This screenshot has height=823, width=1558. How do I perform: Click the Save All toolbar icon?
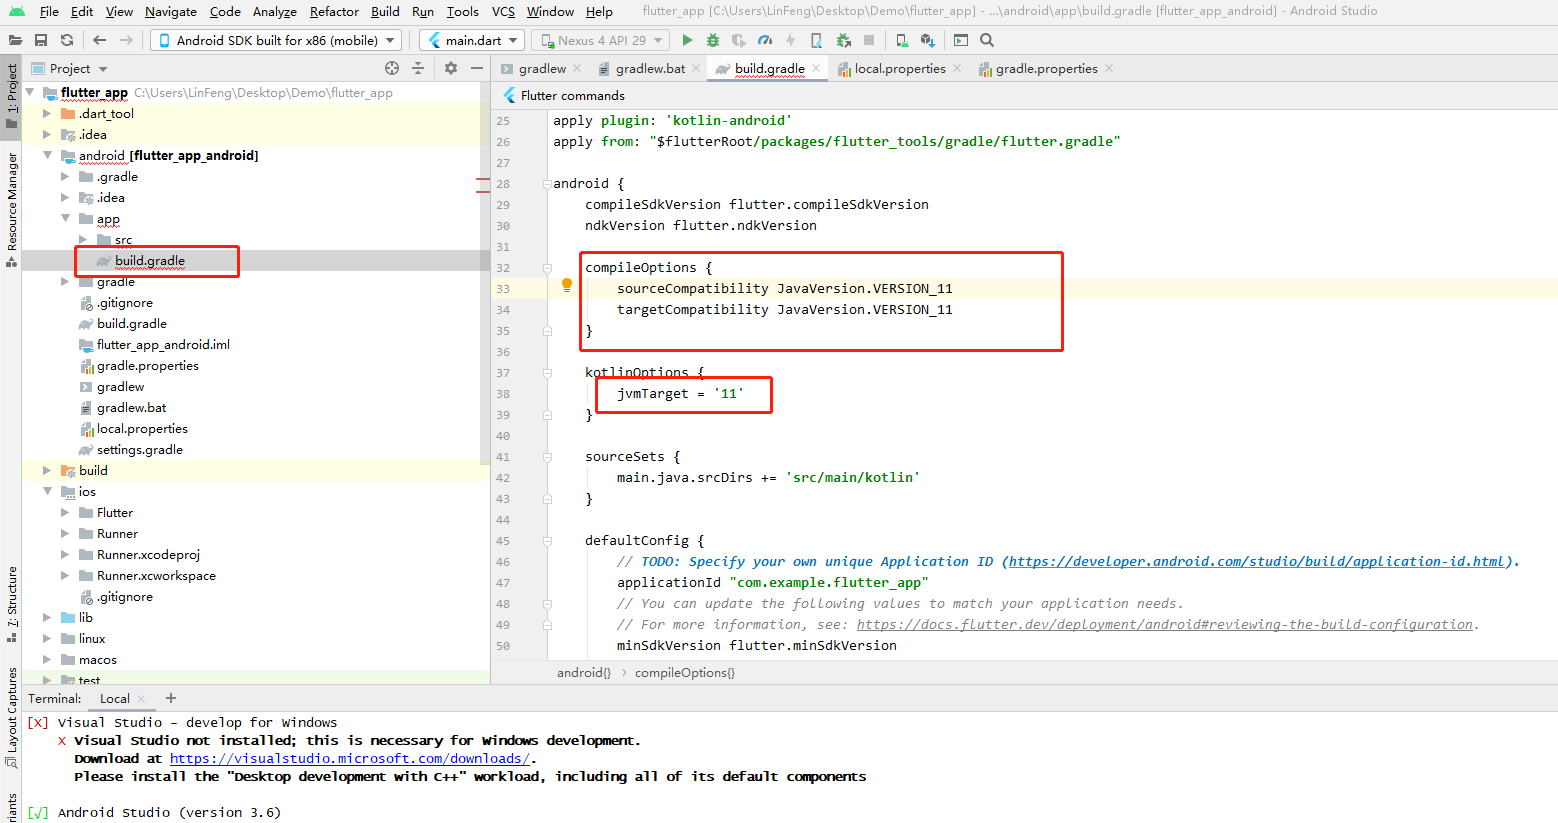coord(41,40)
